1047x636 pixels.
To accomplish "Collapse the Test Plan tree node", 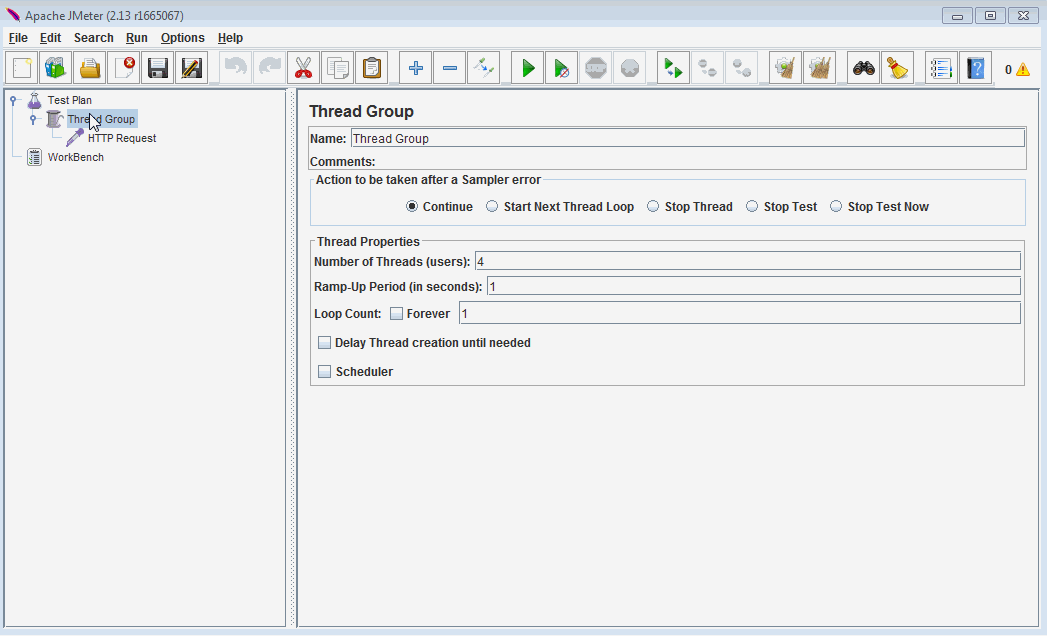I will tap(13, 100).
